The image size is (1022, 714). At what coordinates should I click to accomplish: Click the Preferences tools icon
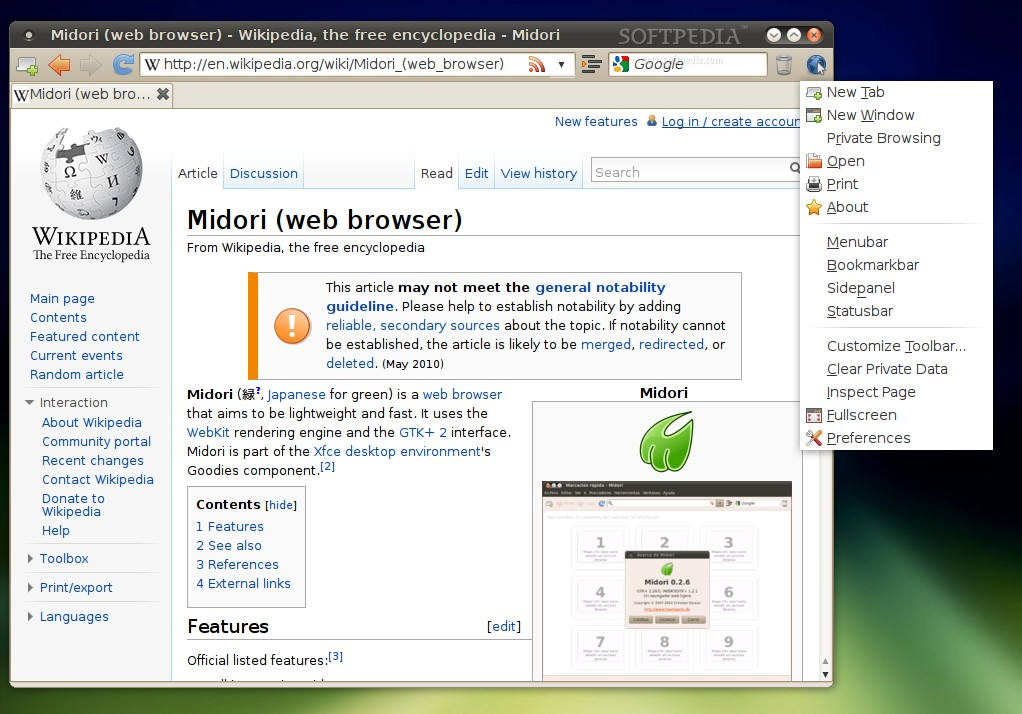(814, 438)
